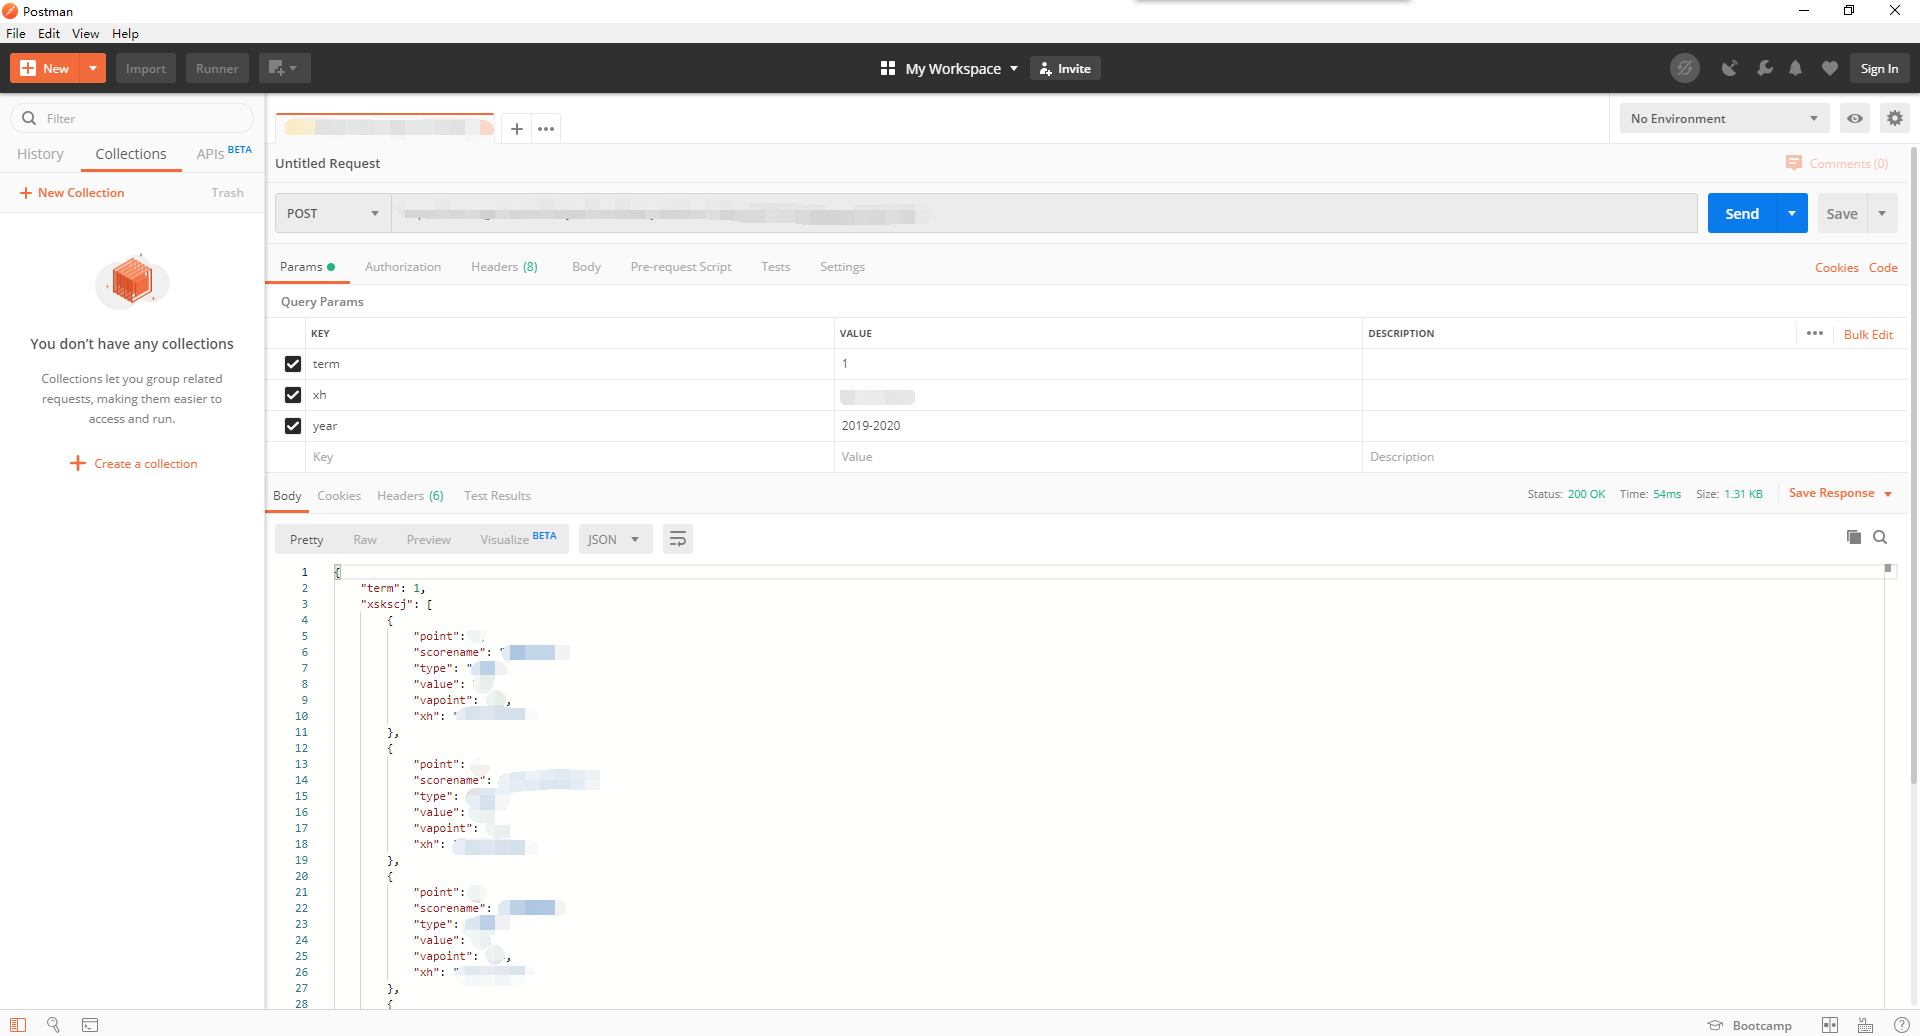
Task: Open the Capture requests and cookies icon
Action: pos(1730,68)
